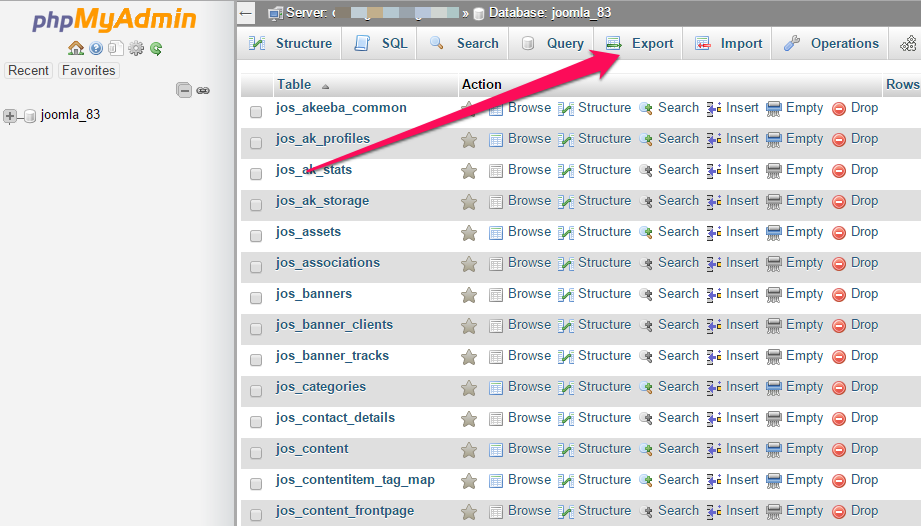Click the Empty icon for jos_contact_details
921x526 pixels.
click(x=774, y=419)
